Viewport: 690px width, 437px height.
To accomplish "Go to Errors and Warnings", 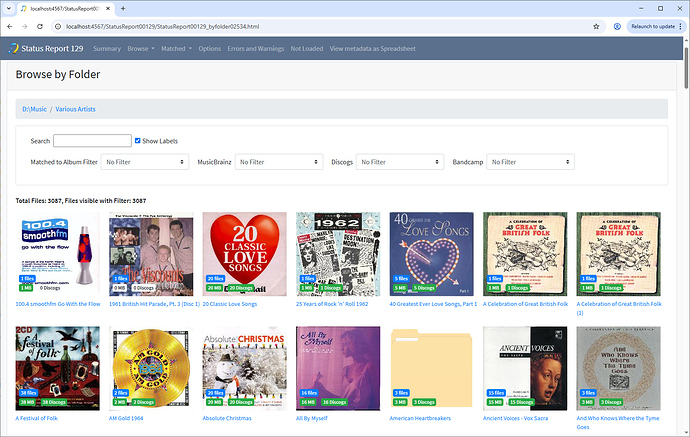I will coord(256,49).
